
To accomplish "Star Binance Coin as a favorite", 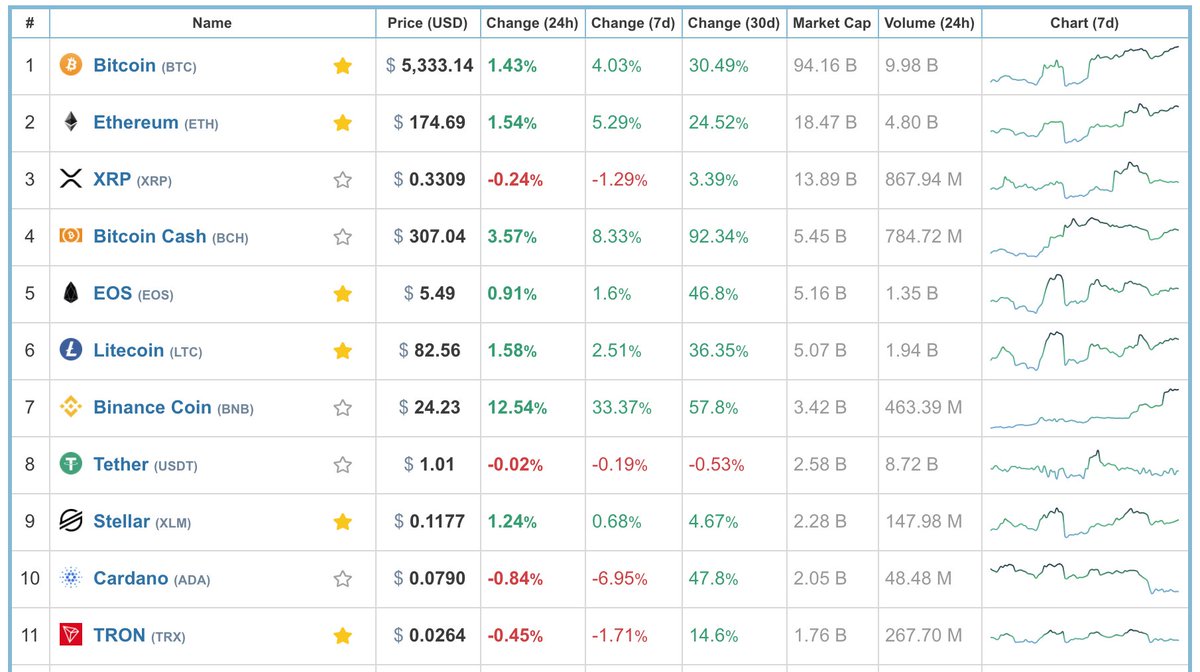I will [x=342, y=408].
